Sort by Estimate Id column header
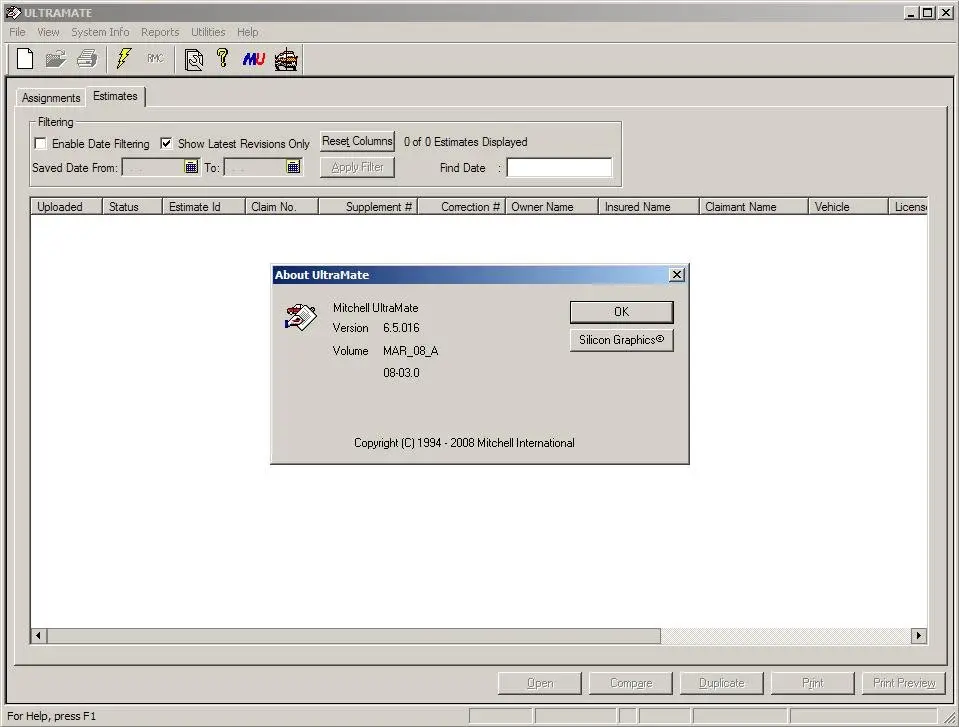 [x=204, y=207]
